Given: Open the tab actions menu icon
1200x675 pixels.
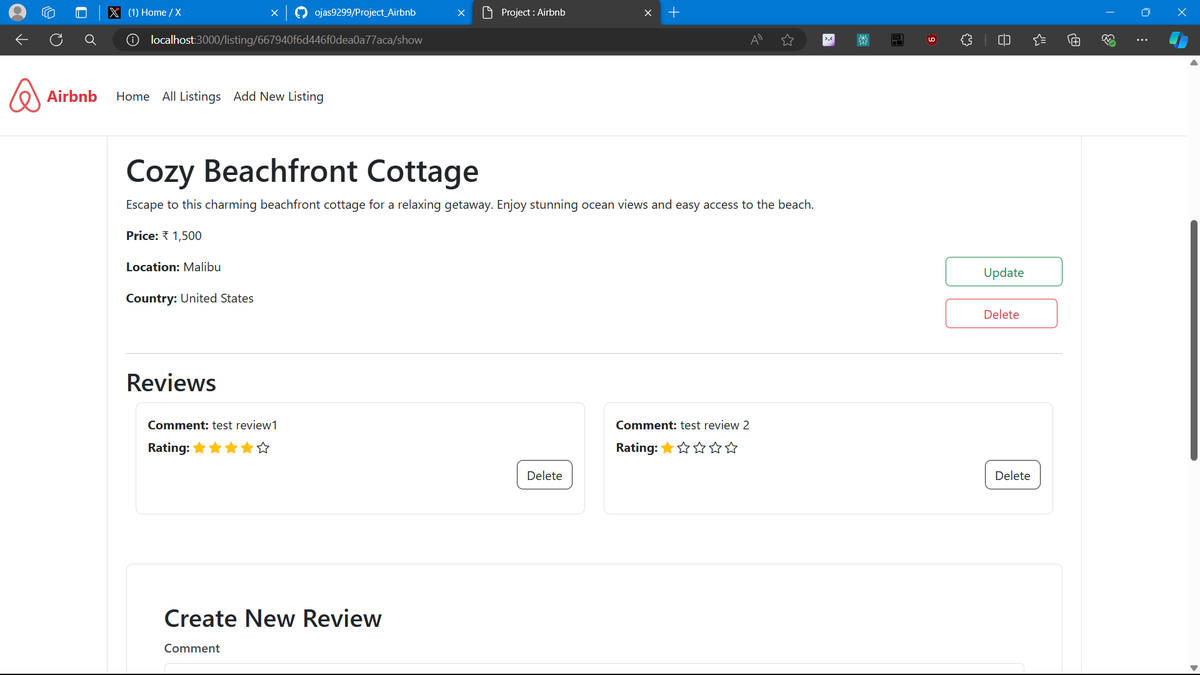Looking at the screenshot, I should [x=82, y=12].
